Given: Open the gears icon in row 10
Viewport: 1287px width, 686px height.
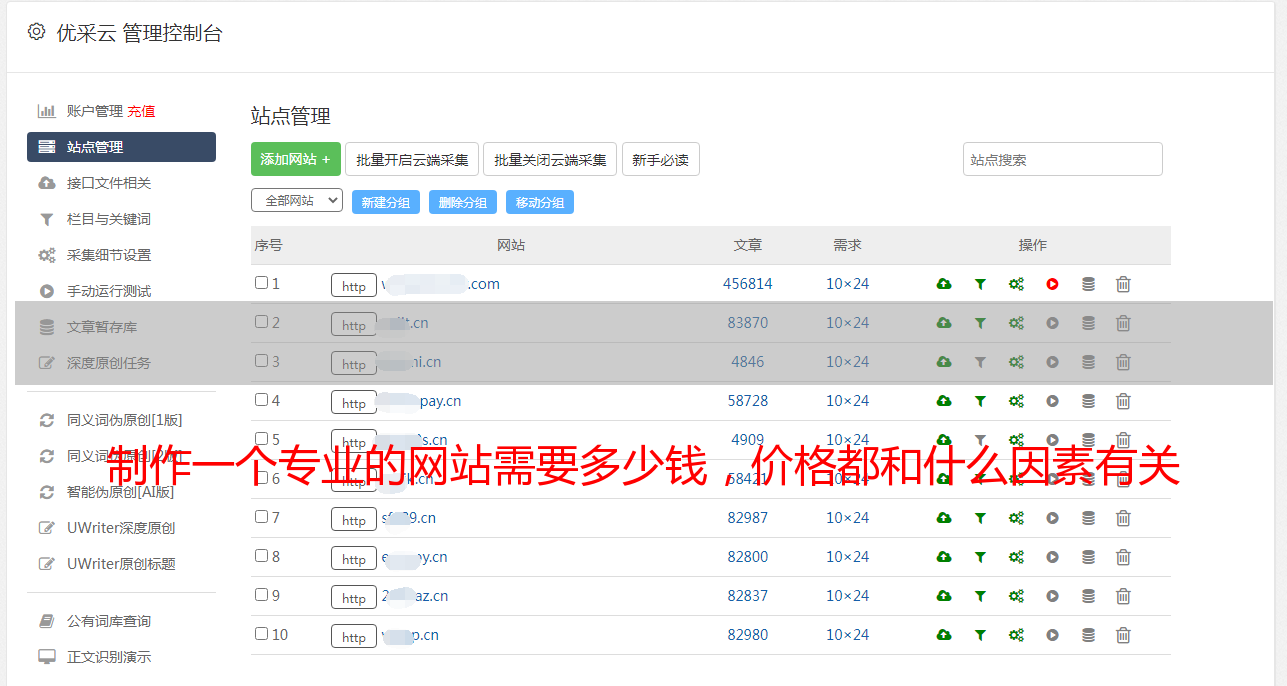Looking at the screenshot, I should 1016,635.
